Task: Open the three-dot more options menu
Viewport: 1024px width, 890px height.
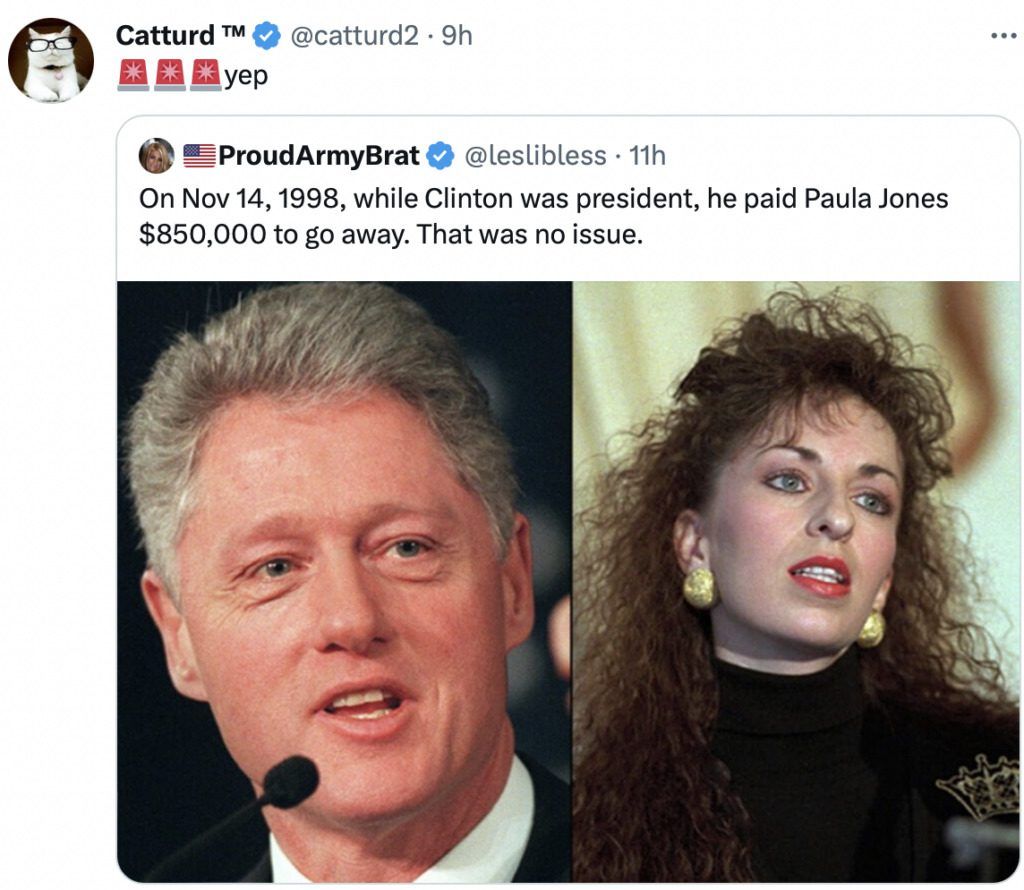Action: click(x=1002, y=37)
